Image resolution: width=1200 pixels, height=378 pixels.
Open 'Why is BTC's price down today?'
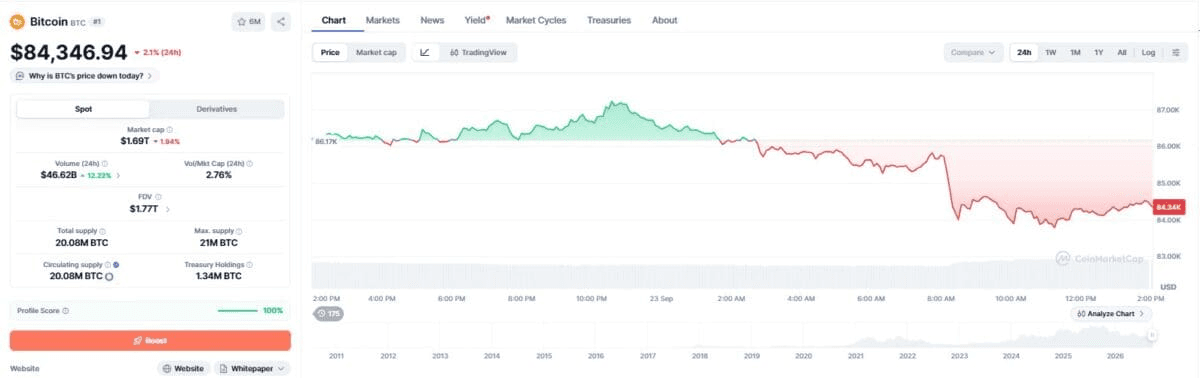(85, 75)
